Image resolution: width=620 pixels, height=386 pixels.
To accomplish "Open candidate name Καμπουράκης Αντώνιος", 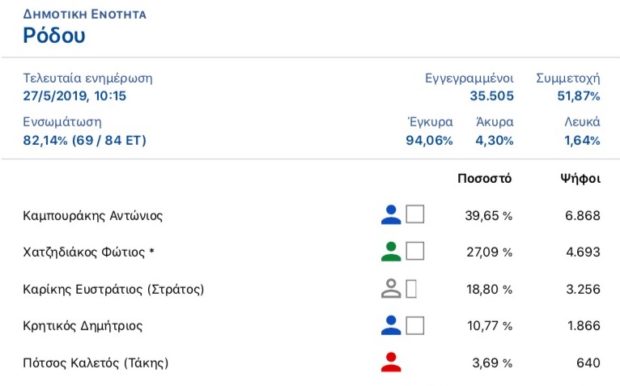I will [x=93, y=216].
